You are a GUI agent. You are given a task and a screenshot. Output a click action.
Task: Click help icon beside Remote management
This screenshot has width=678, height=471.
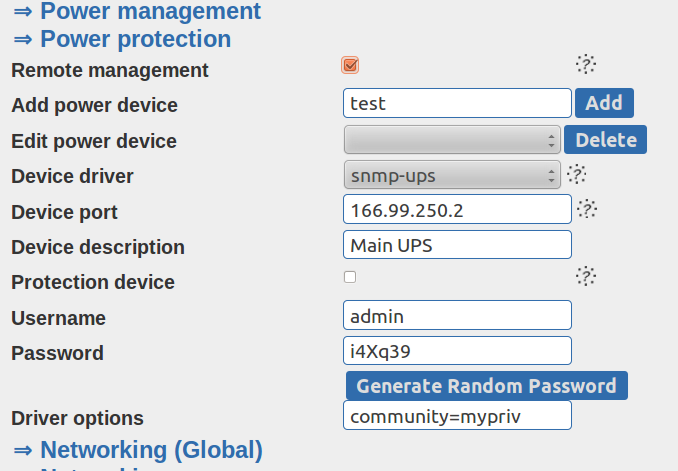pyautogui.click(x=586, y=65)
